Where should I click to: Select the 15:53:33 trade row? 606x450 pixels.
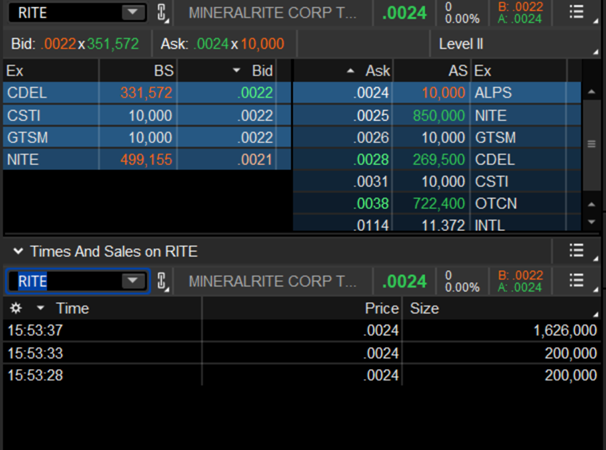pos(301,353)
